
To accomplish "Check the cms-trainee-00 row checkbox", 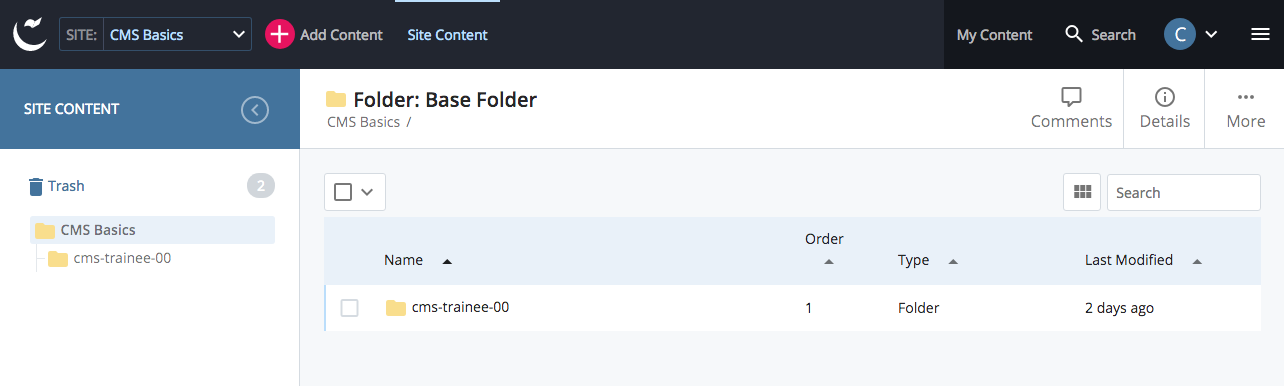I will (x=349, y=308).
